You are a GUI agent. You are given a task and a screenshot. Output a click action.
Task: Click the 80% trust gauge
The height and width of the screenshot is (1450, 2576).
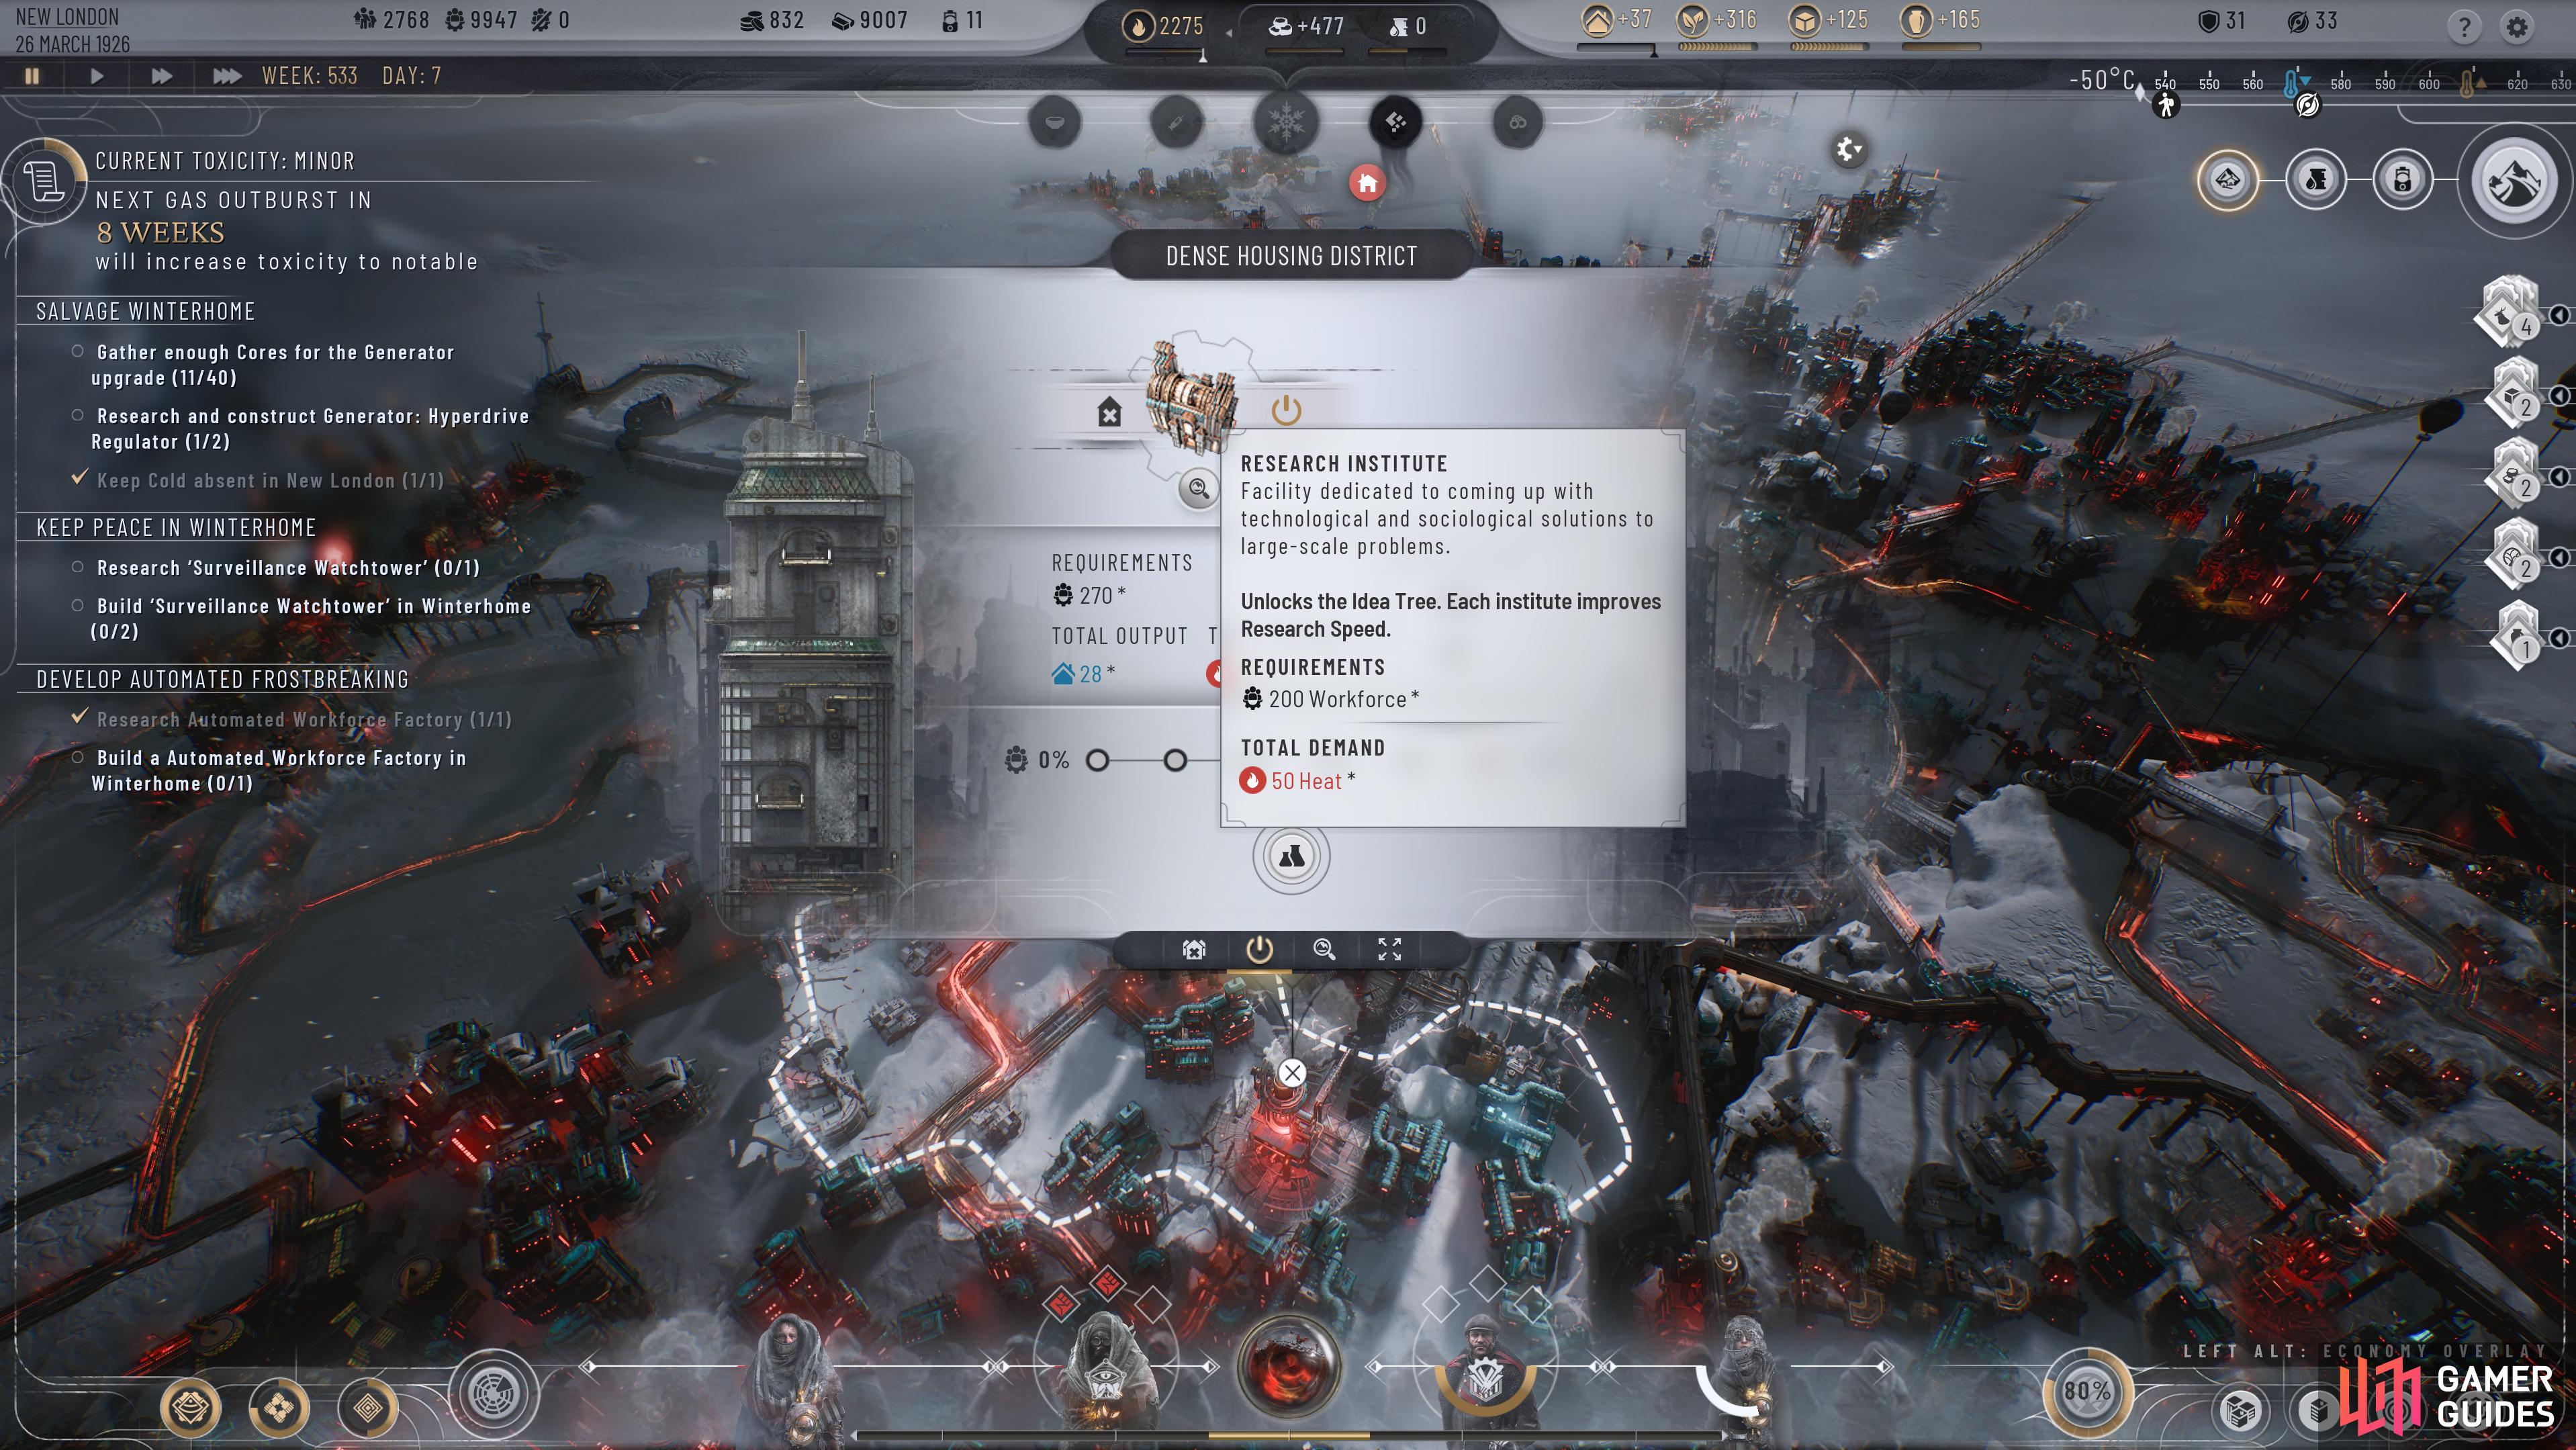tap(2087, 1391)
